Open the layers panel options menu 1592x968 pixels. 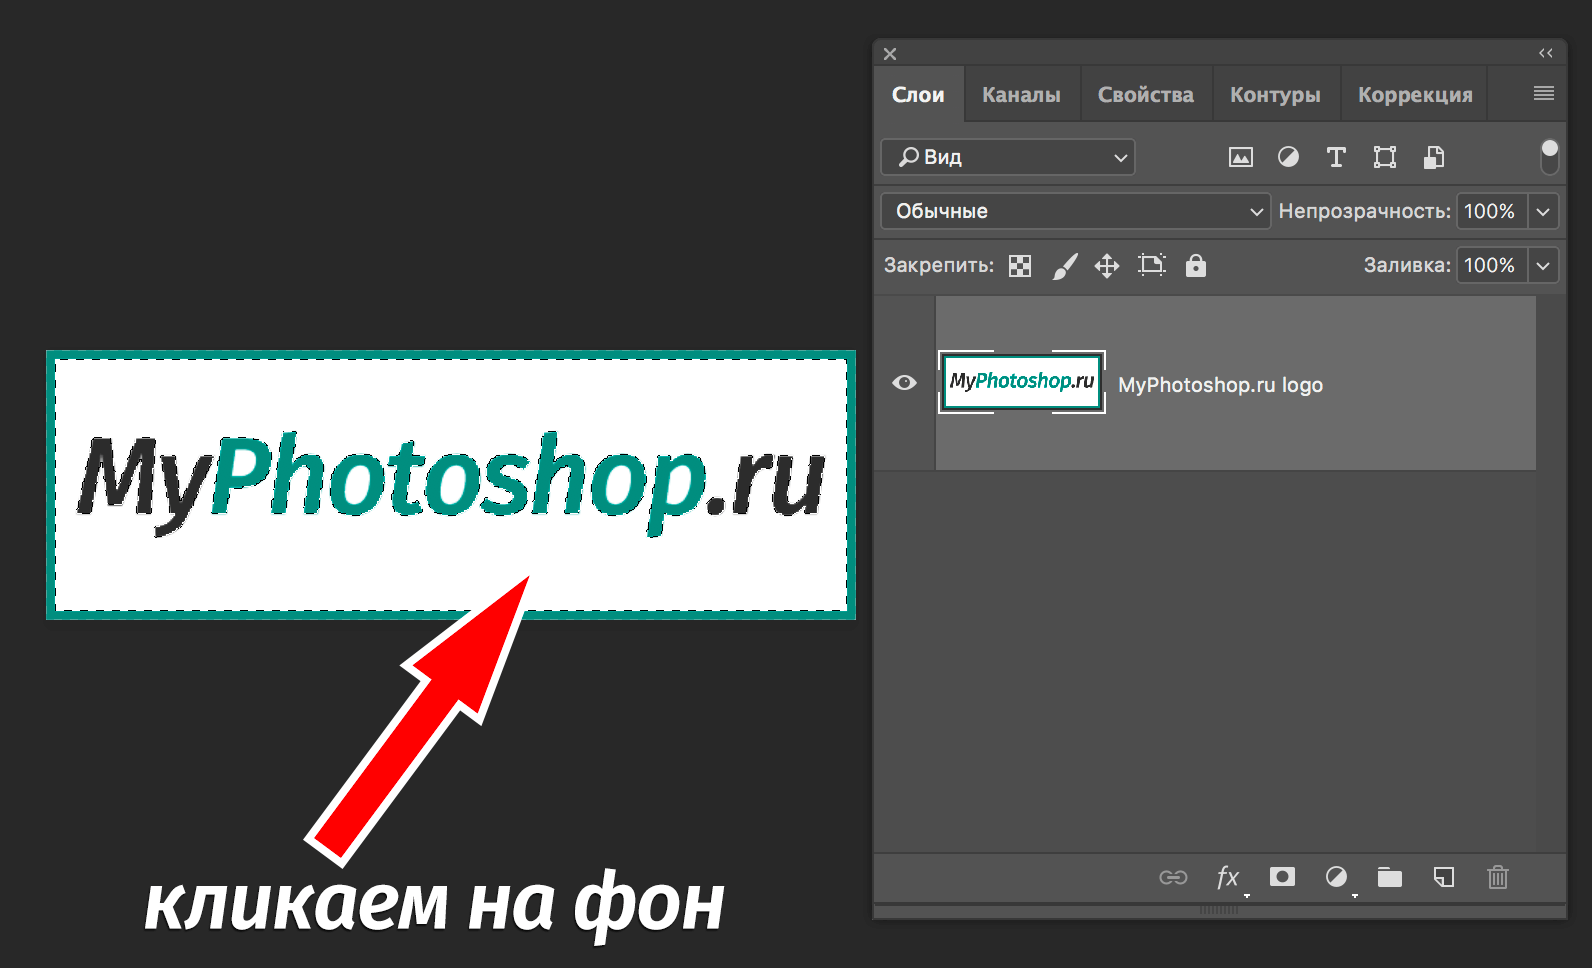point(1544,93)
